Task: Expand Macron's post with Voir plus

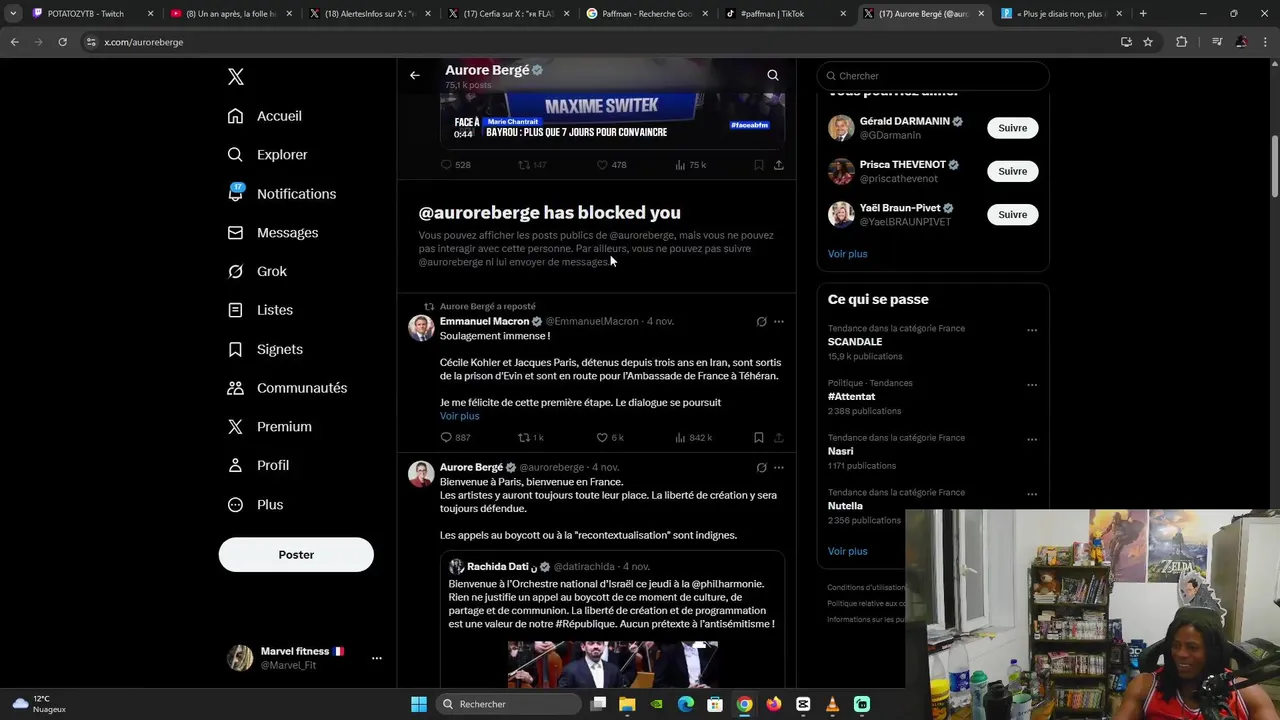Action: point(459,416)
